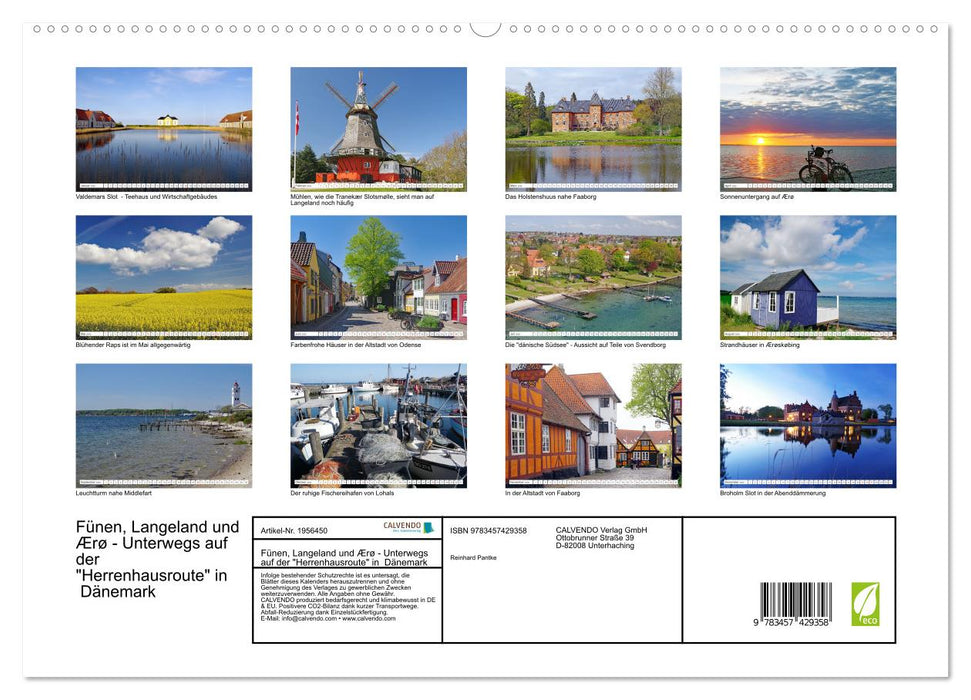Screen dimensions: 971x700
Task: Expand the Artikel-Nr. 1956450 details
Action: (x=295, y=530)
